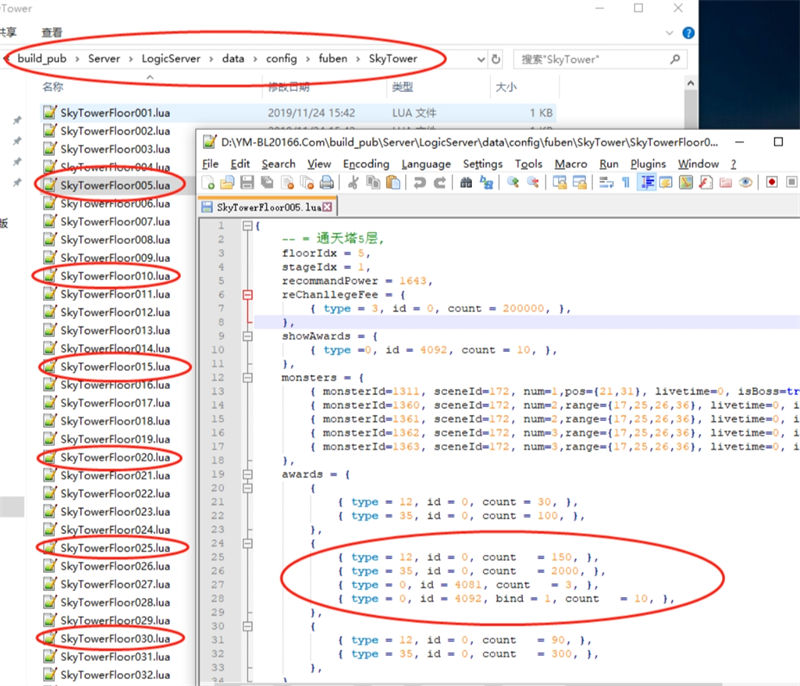This screenshot has height=686, width=800.
Task: Click the Open file folder icon
Action: point(227,183)
